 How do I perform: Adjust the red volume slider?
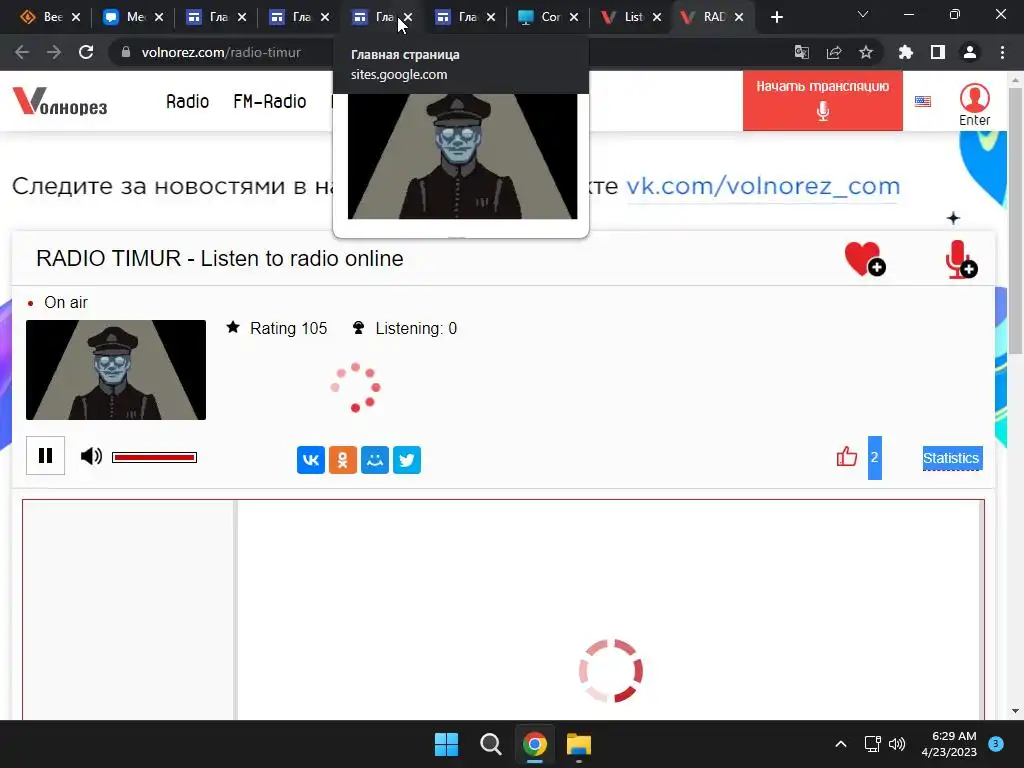point(154,457)
